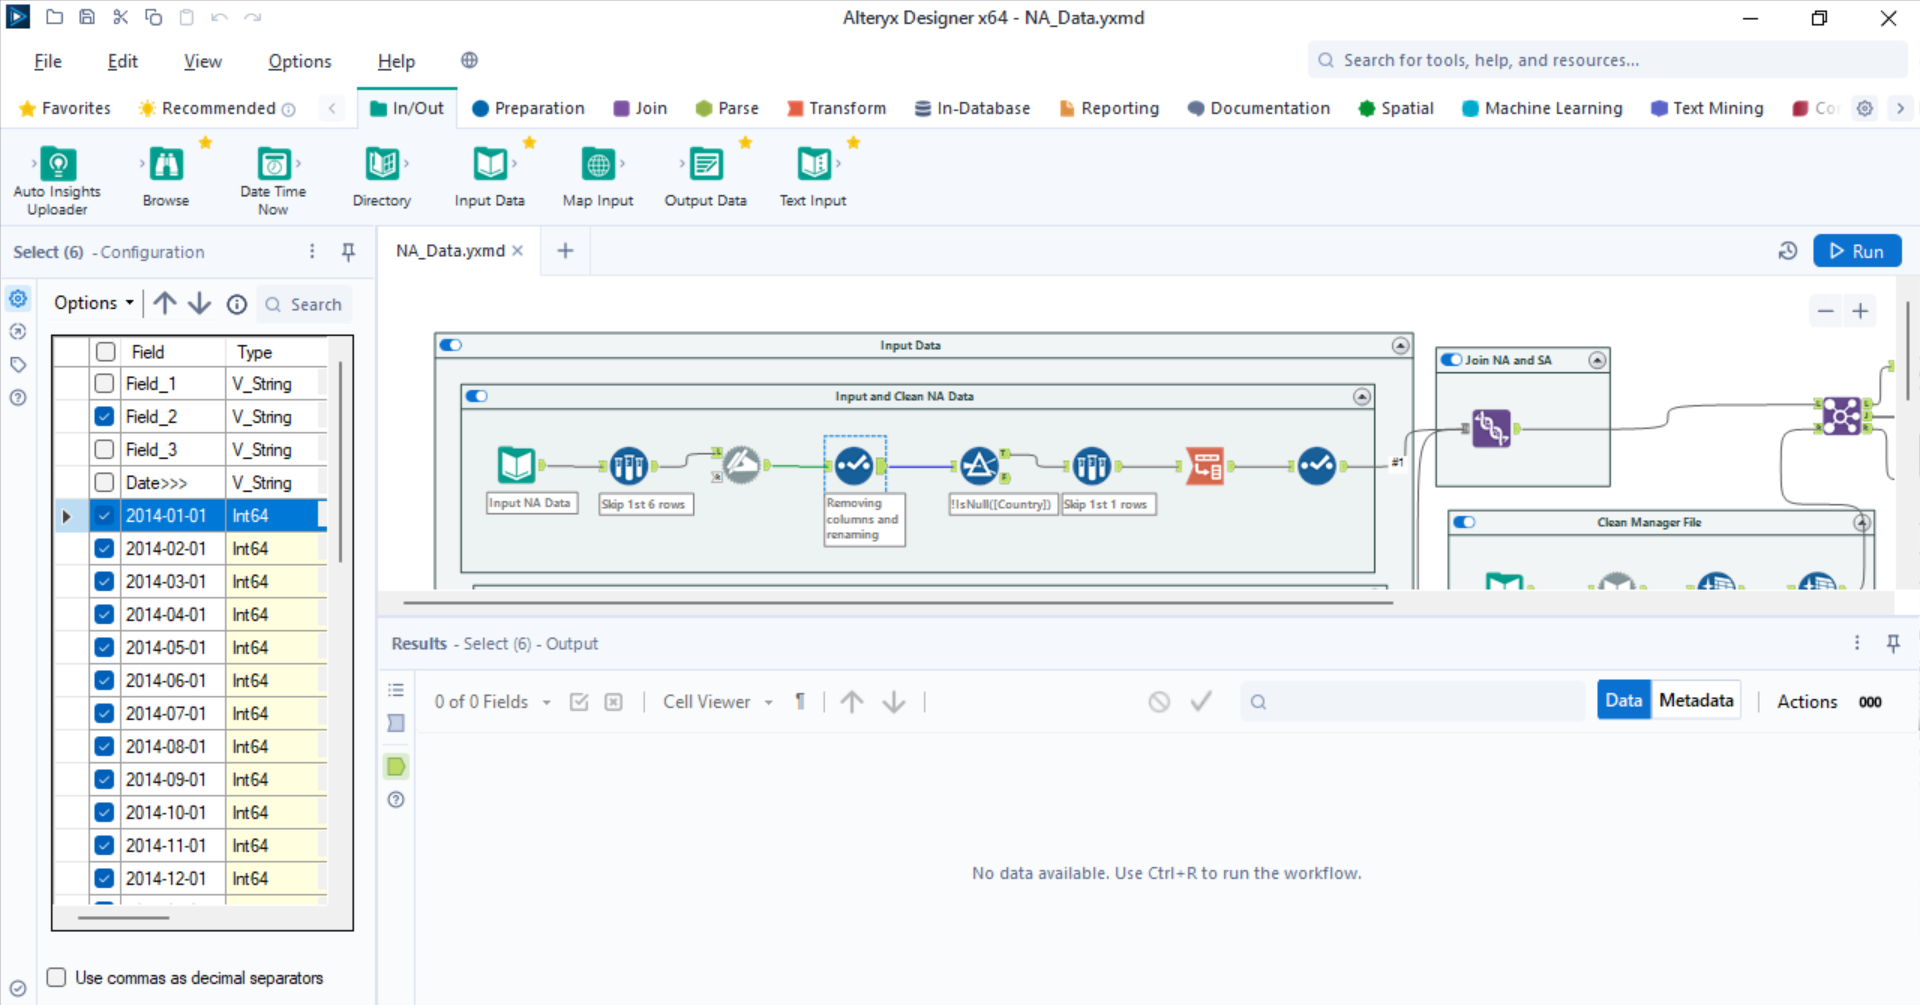Select the Map Input tool
Screen dimensions: 1920x1005
coord(597,168)
